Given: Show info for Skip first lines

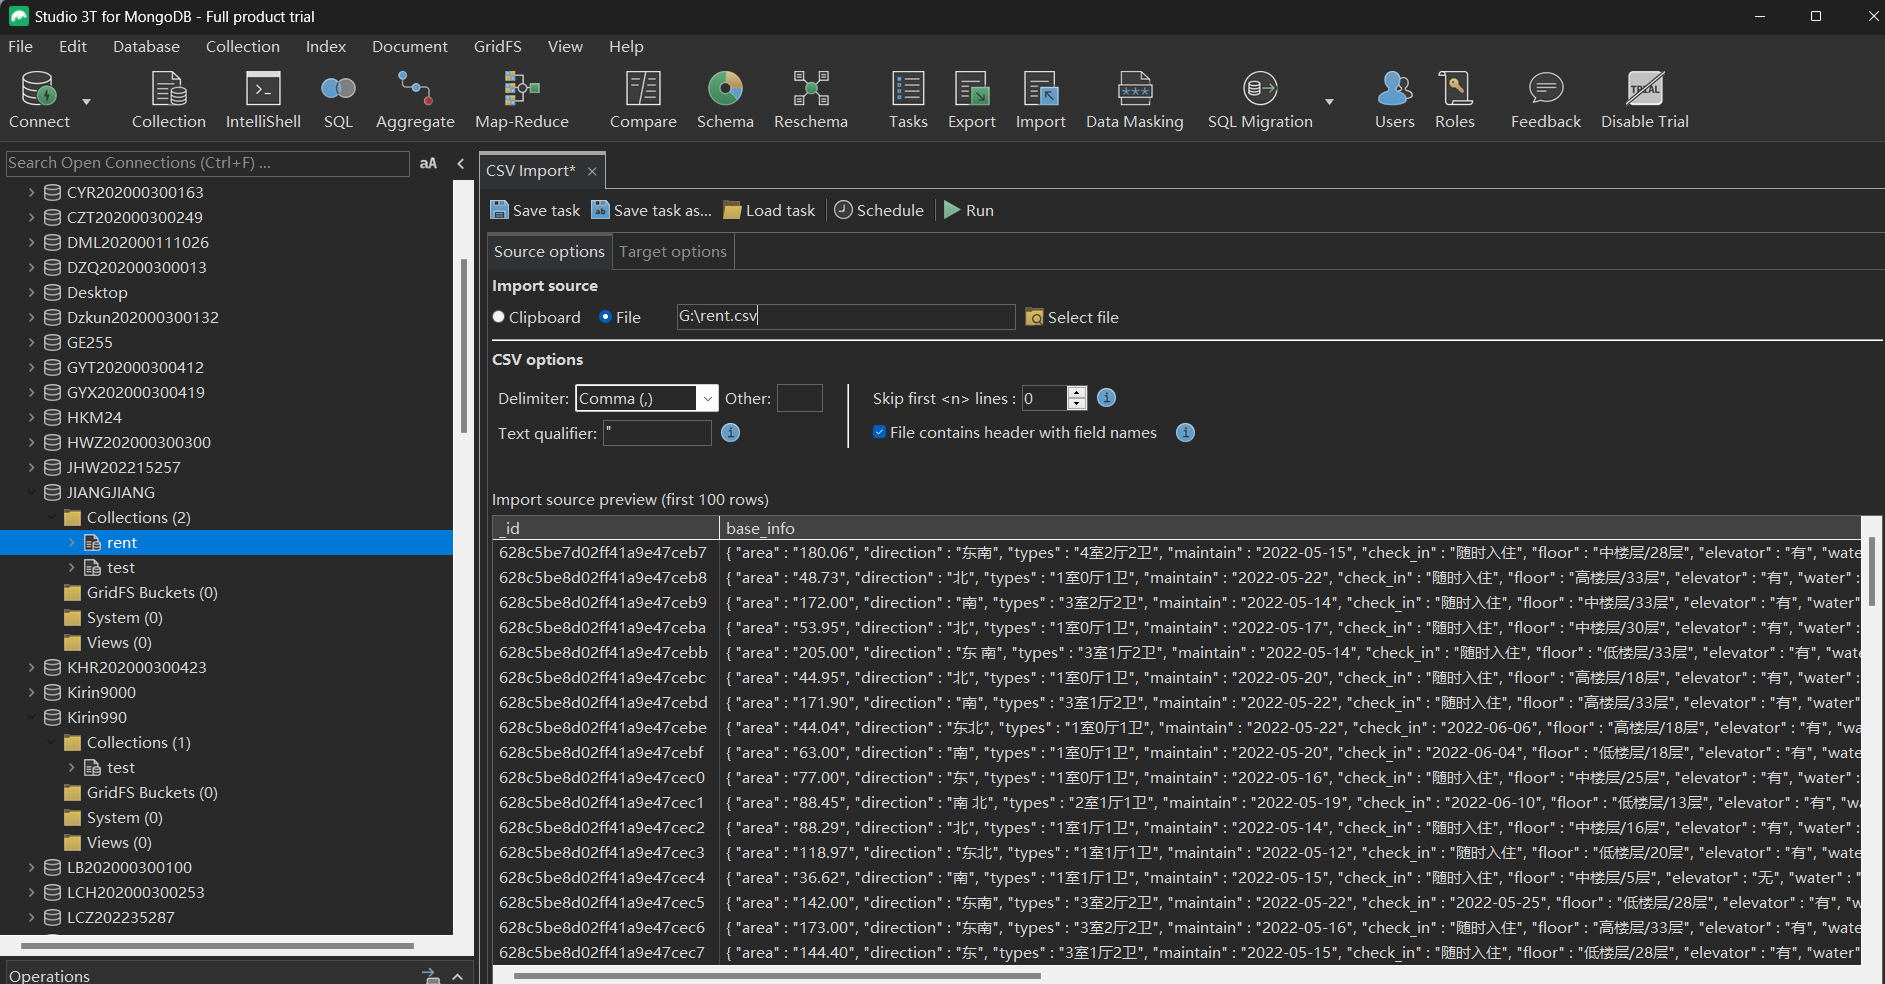Looking at the screenshot, I should point(1106,397).
